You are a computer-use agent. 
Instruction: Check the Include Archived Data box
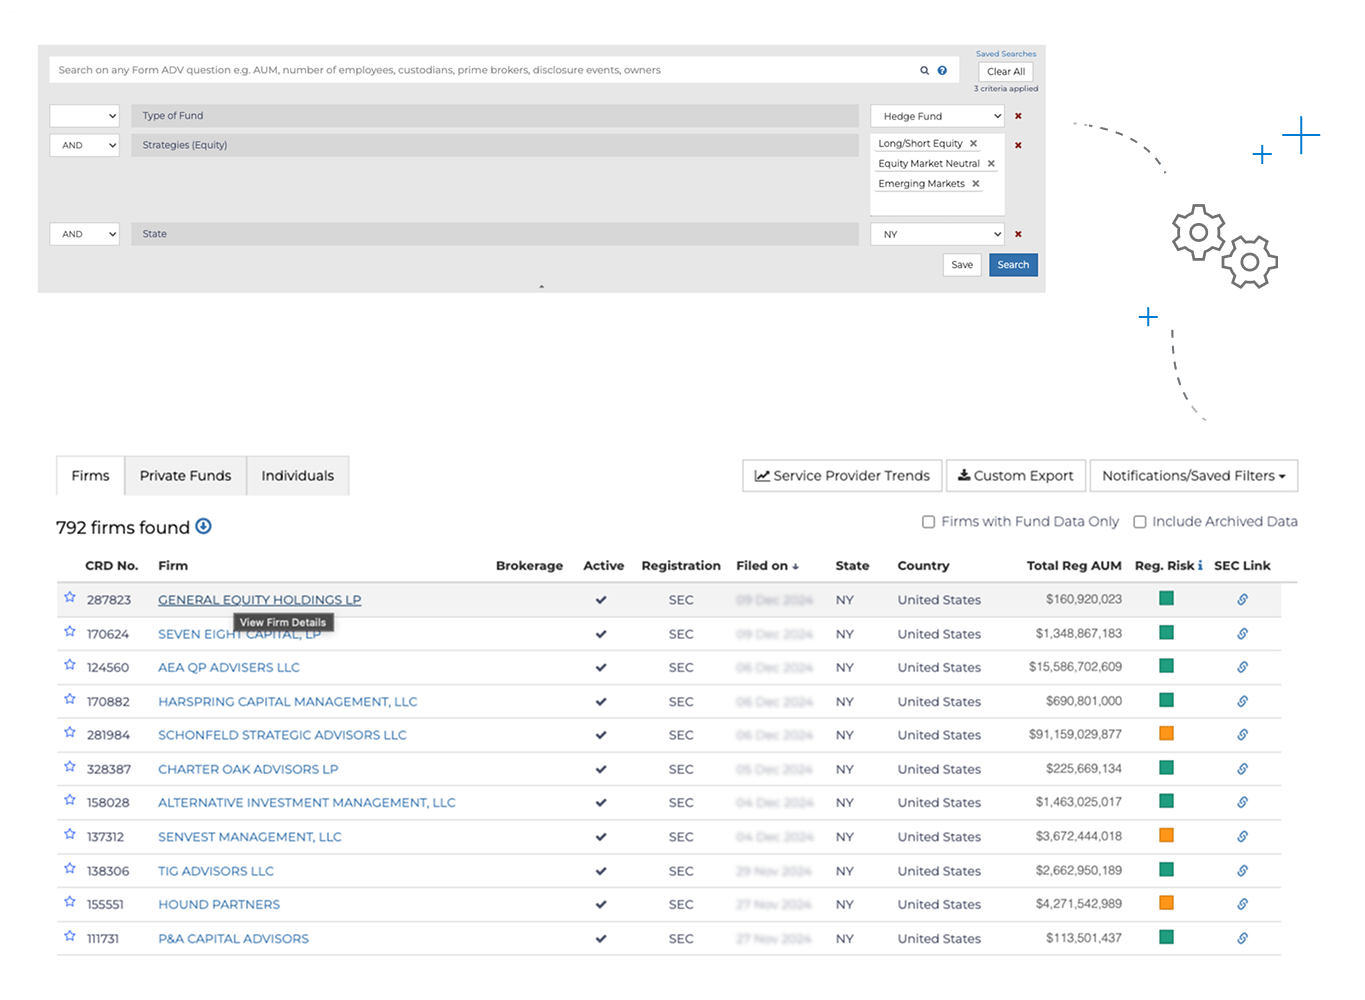pyautogui.click(x=1139, y=522)
